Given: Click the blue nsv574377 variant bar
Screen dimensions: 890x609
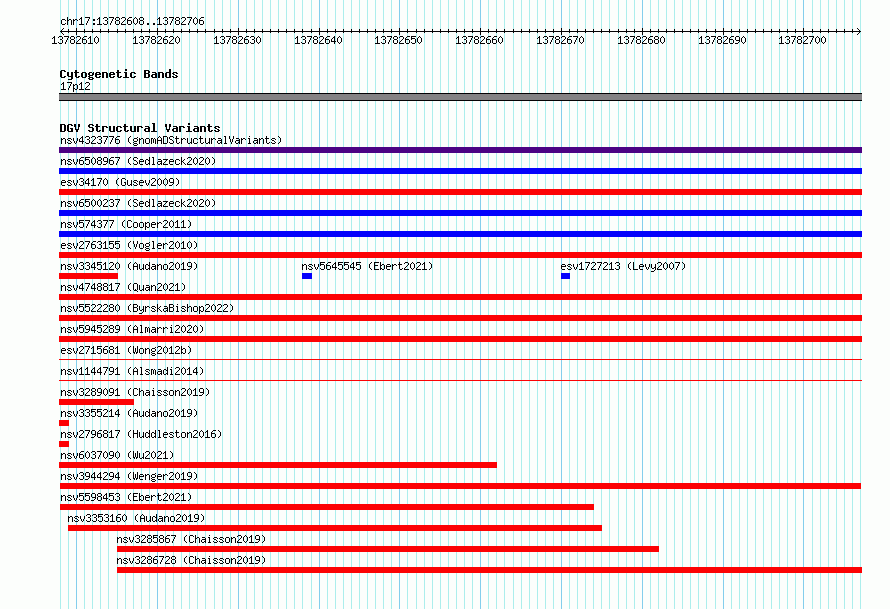Looking at the screenshot, I should click(x=460, y=234).
